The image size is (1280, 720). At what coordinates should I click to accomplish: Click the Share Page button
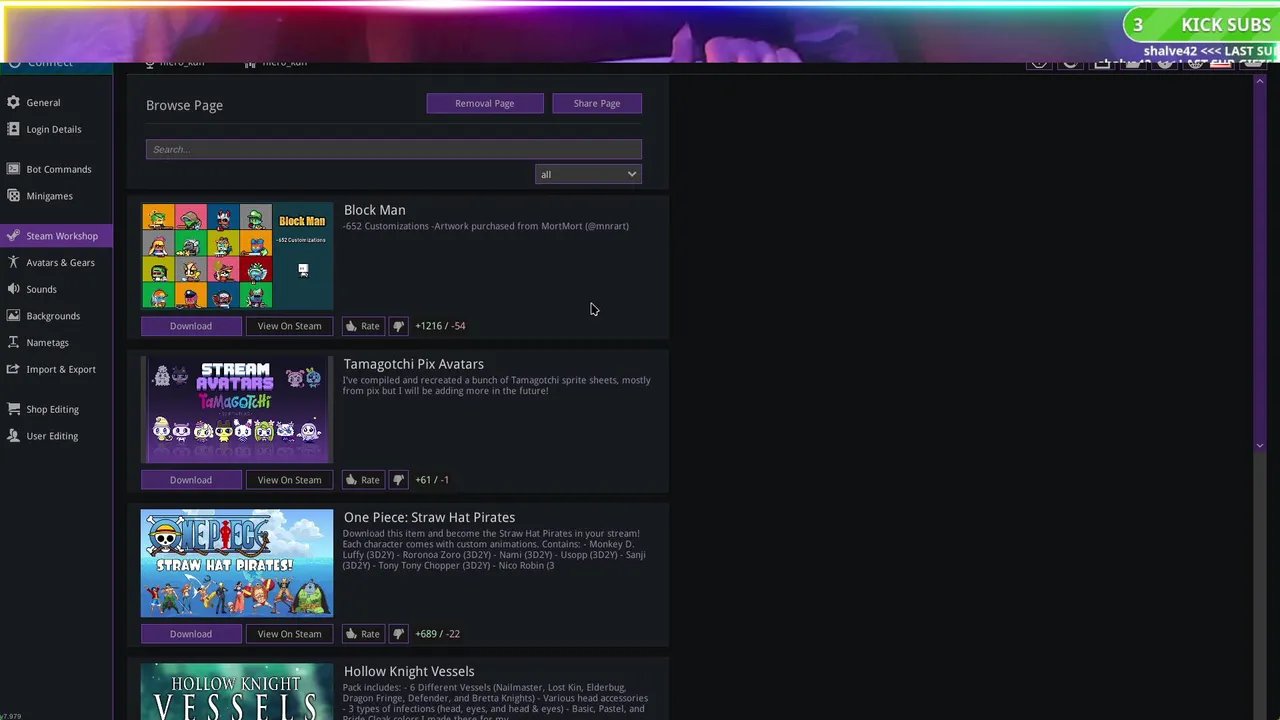(x=597, y=103)
